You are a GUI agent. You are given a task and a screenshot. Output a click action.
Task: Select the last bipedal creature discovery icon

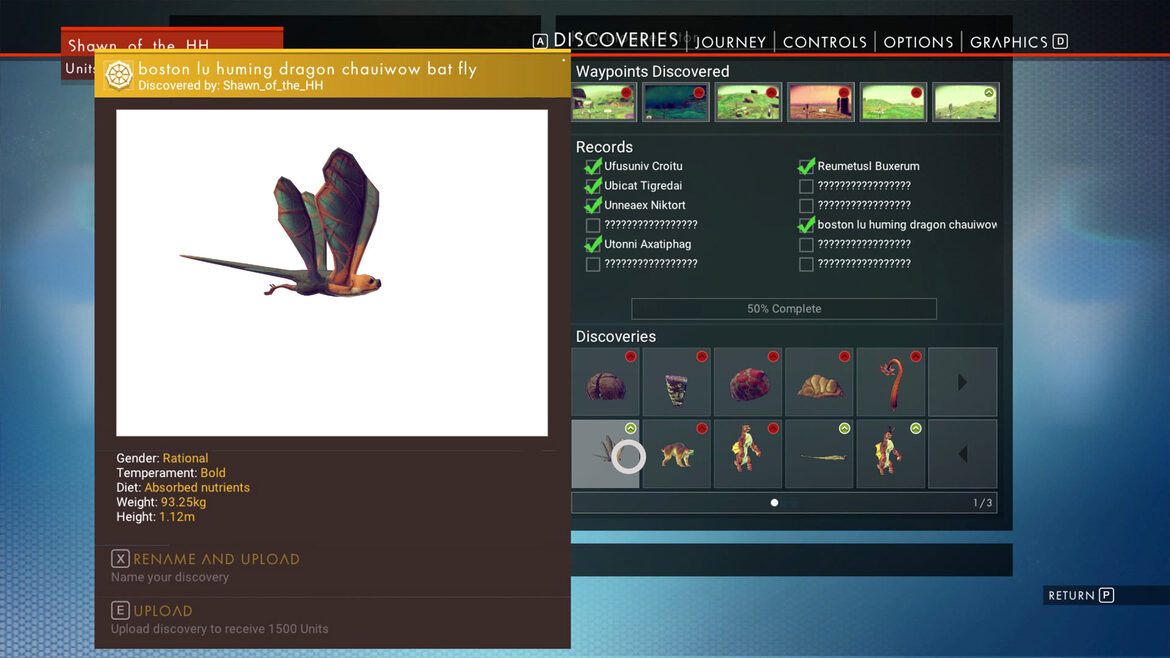(x=890, y=454)
